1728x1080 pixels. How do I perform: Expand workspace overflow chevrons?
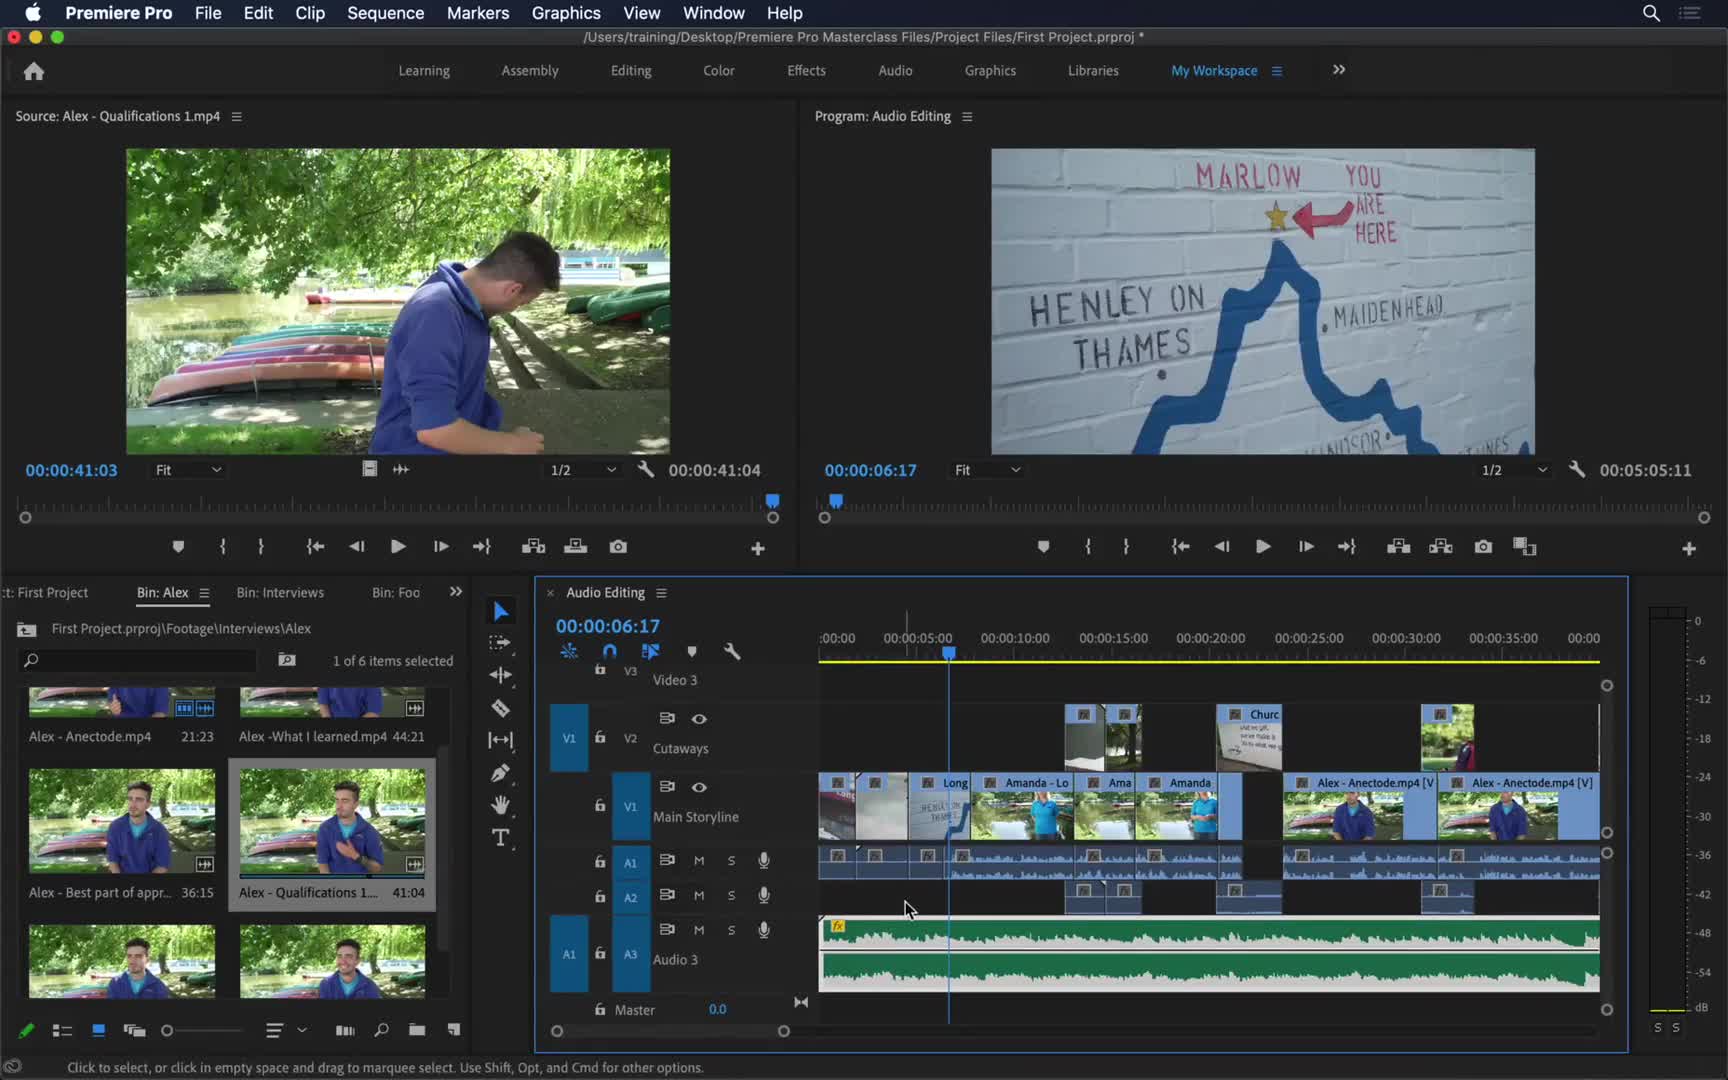(x=1339, y=70)
